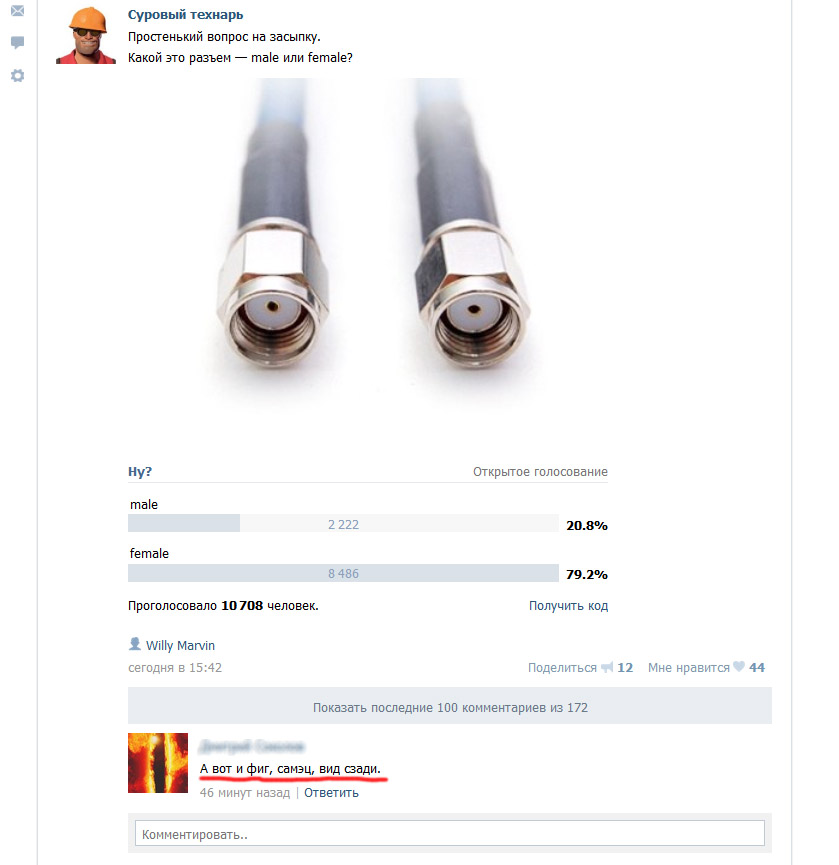Image resolution: width=839 pixels, height=865 pixels.
Task: Open the speech bubble comments icon
Action: point(18,42)
